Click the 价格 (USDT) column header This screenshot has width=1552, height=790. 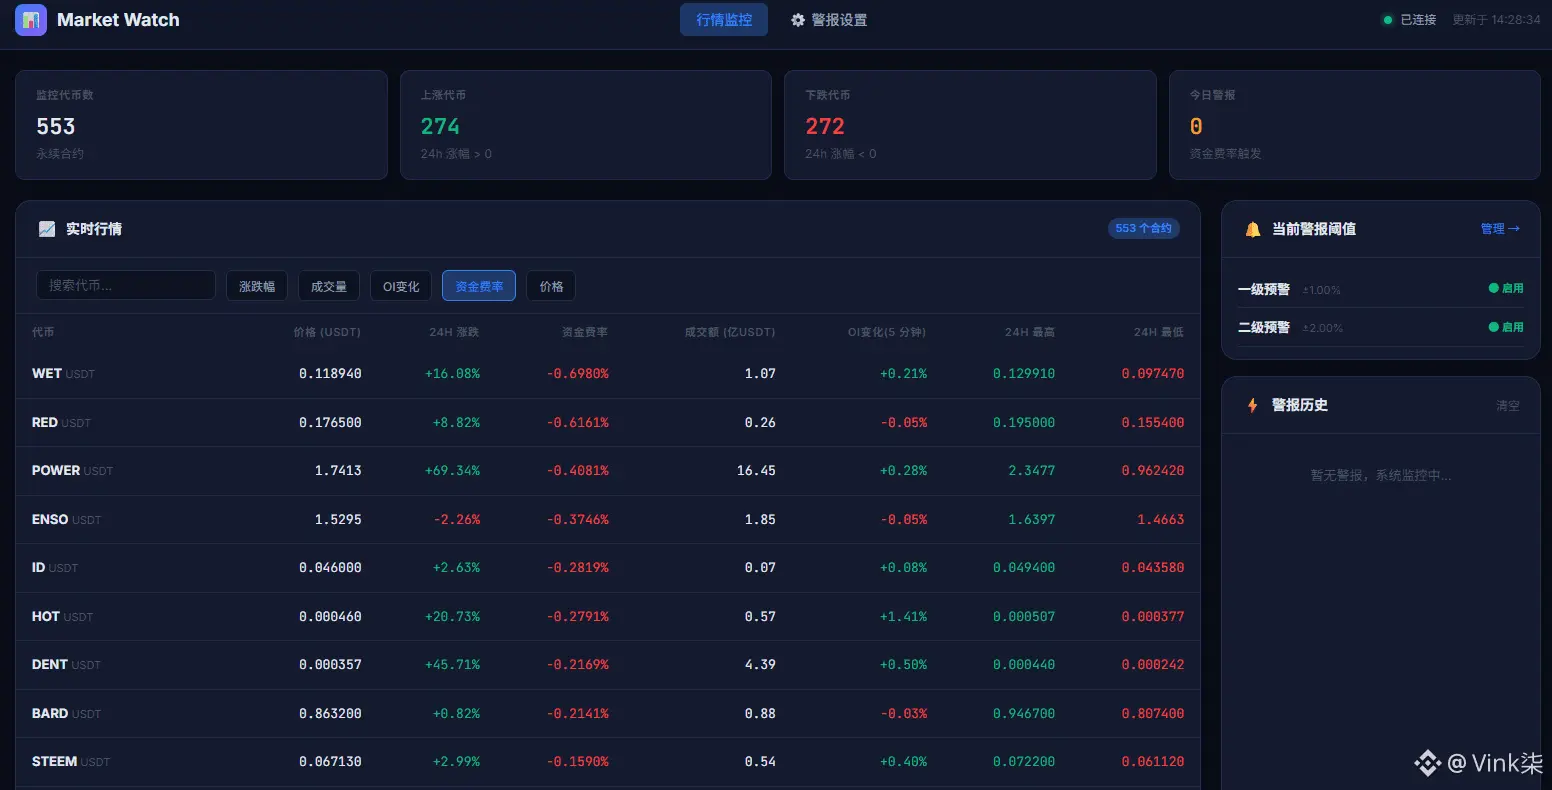[327, 332]
